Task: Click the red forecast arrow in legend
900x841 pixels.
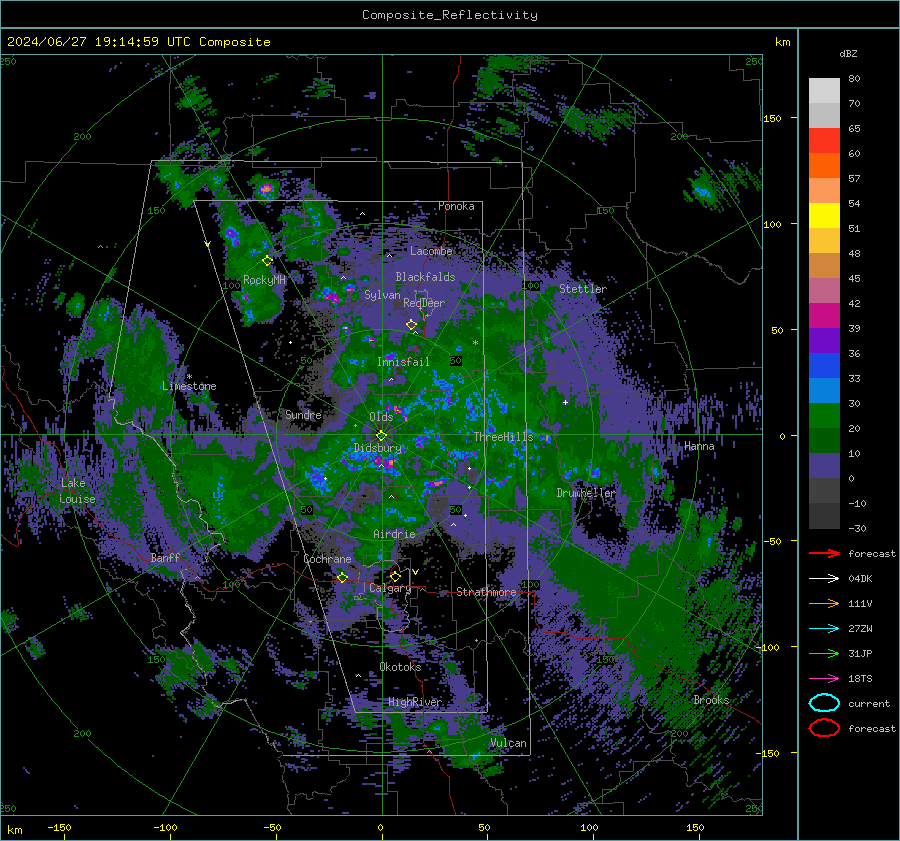Action: coord(824,553)
